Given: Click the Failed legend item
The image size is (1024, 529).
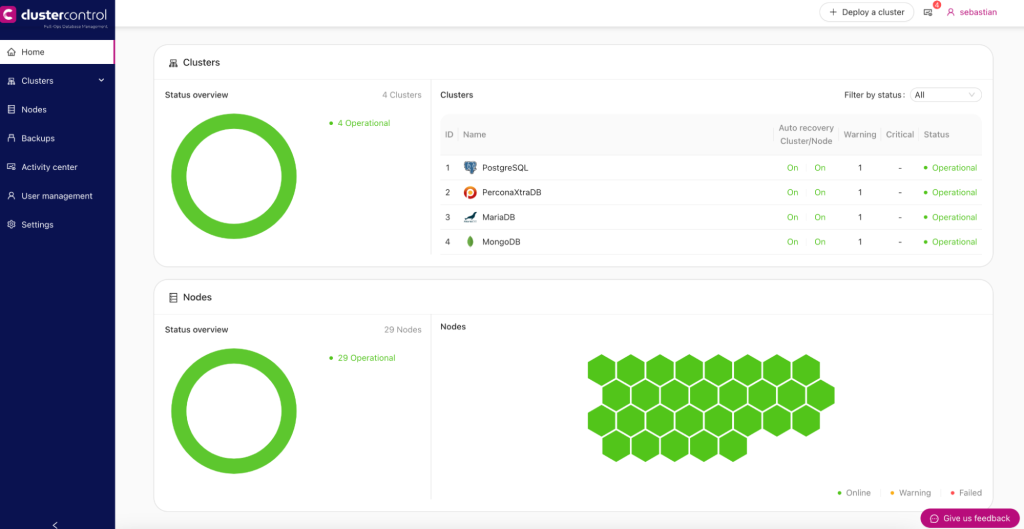Looking at the screenshot, I should [x=966, y=493].
